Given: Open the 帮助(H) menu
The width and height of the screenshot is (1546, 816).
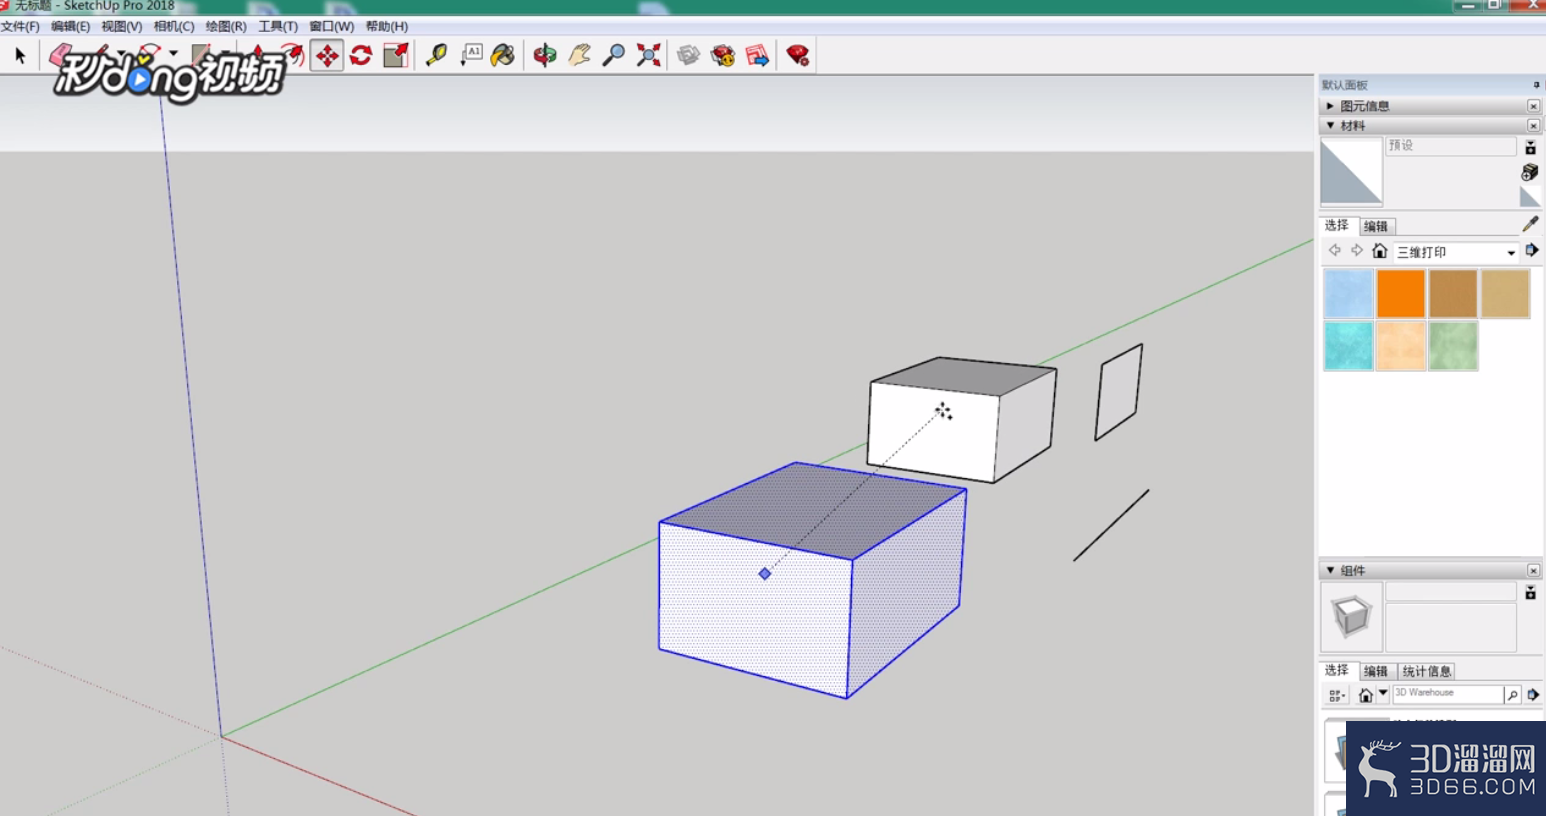Looking at the screenshot, I should point(386,26).
